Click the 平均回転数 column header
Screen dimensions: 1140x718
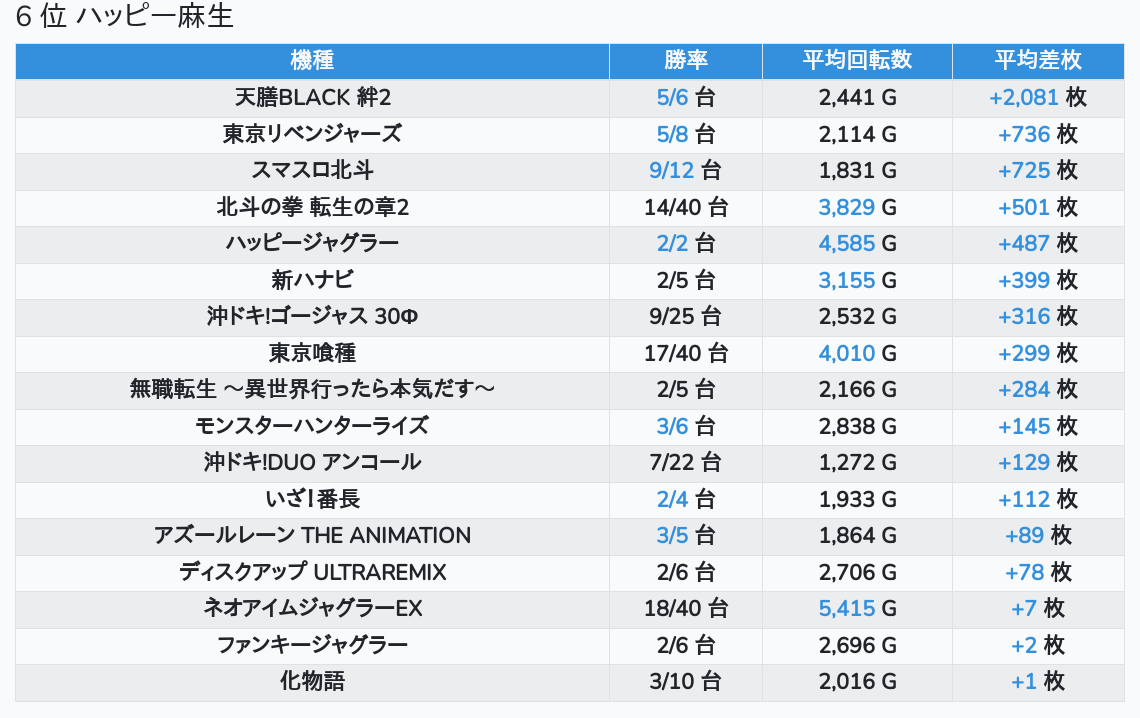tap(857, 61)
